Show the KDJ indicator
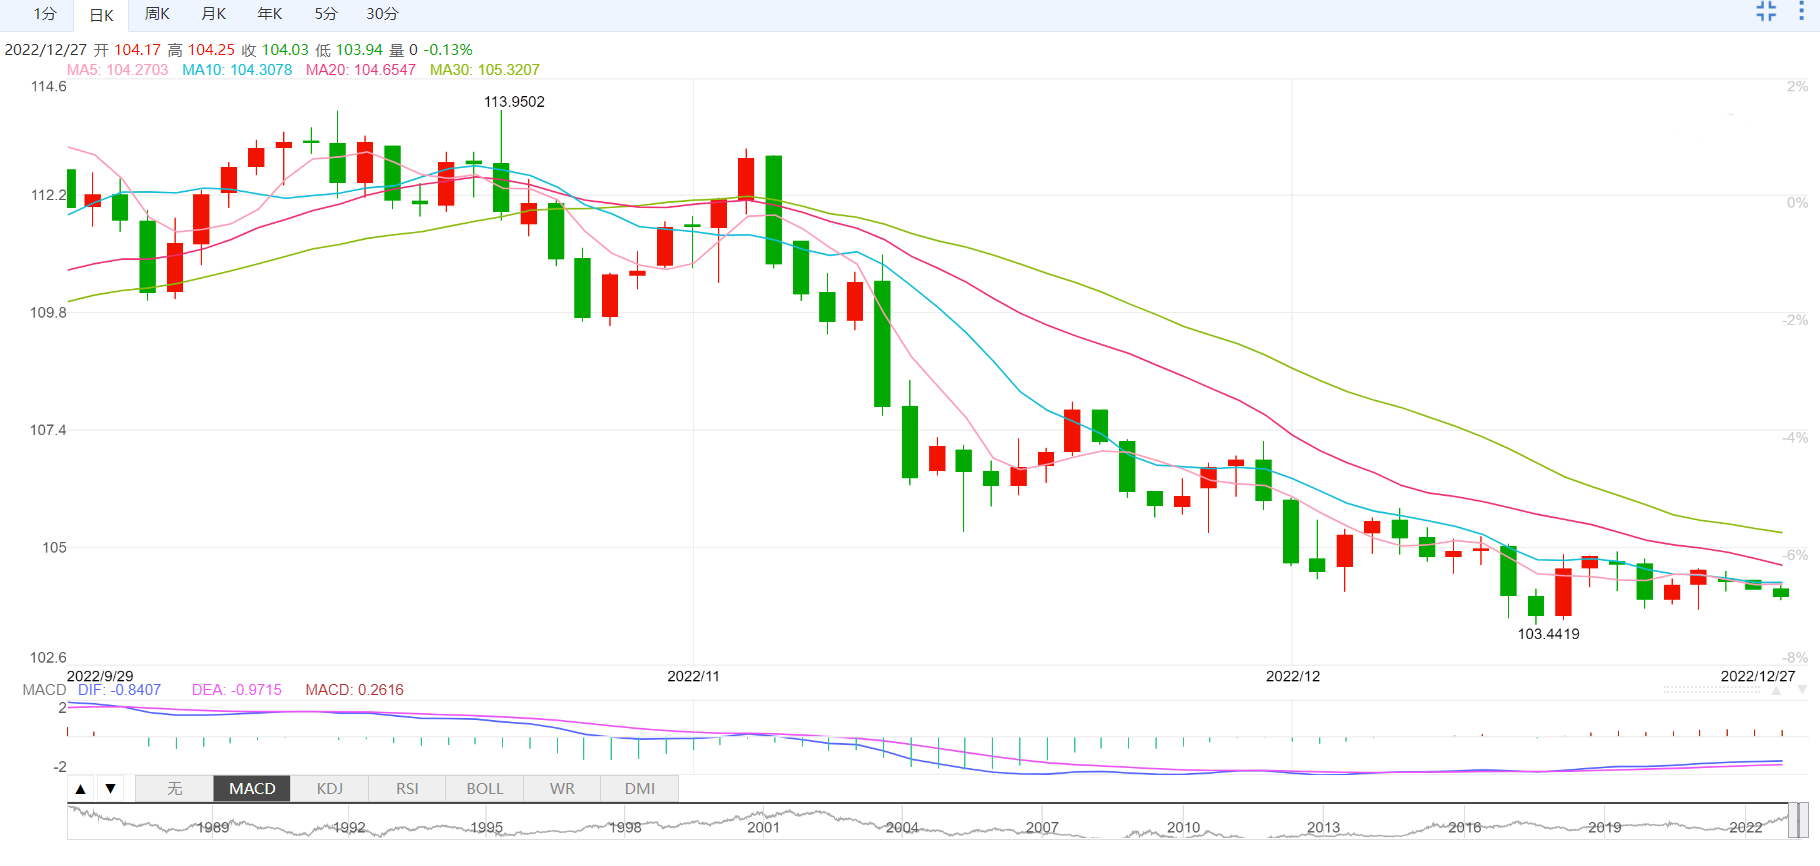The height and width of the screenshot is (866, 1820). pos(330,789)
